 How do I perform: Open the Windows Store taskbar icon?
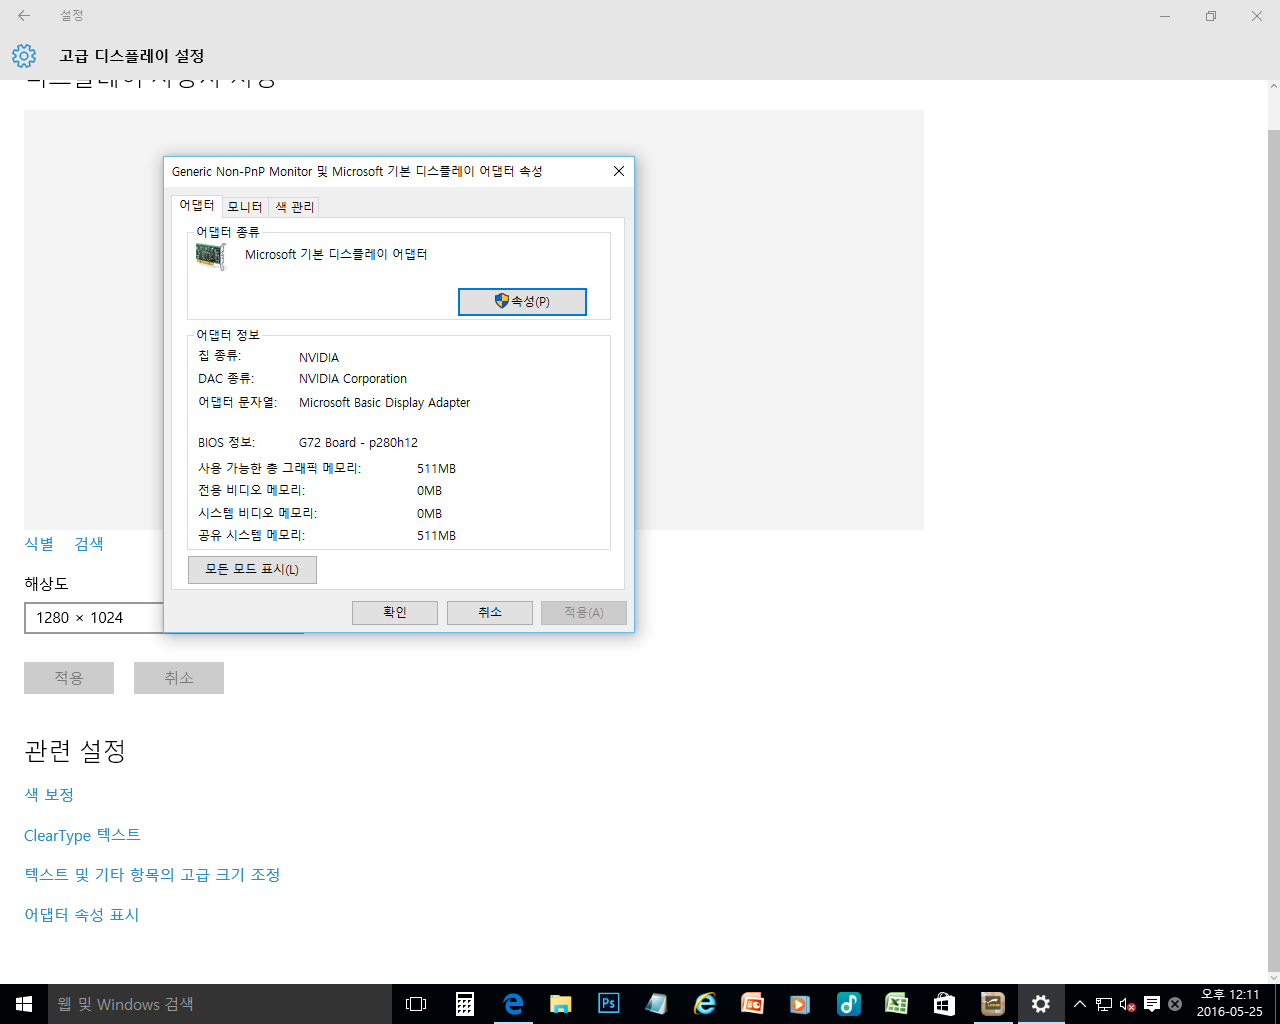coord(944,1004)
